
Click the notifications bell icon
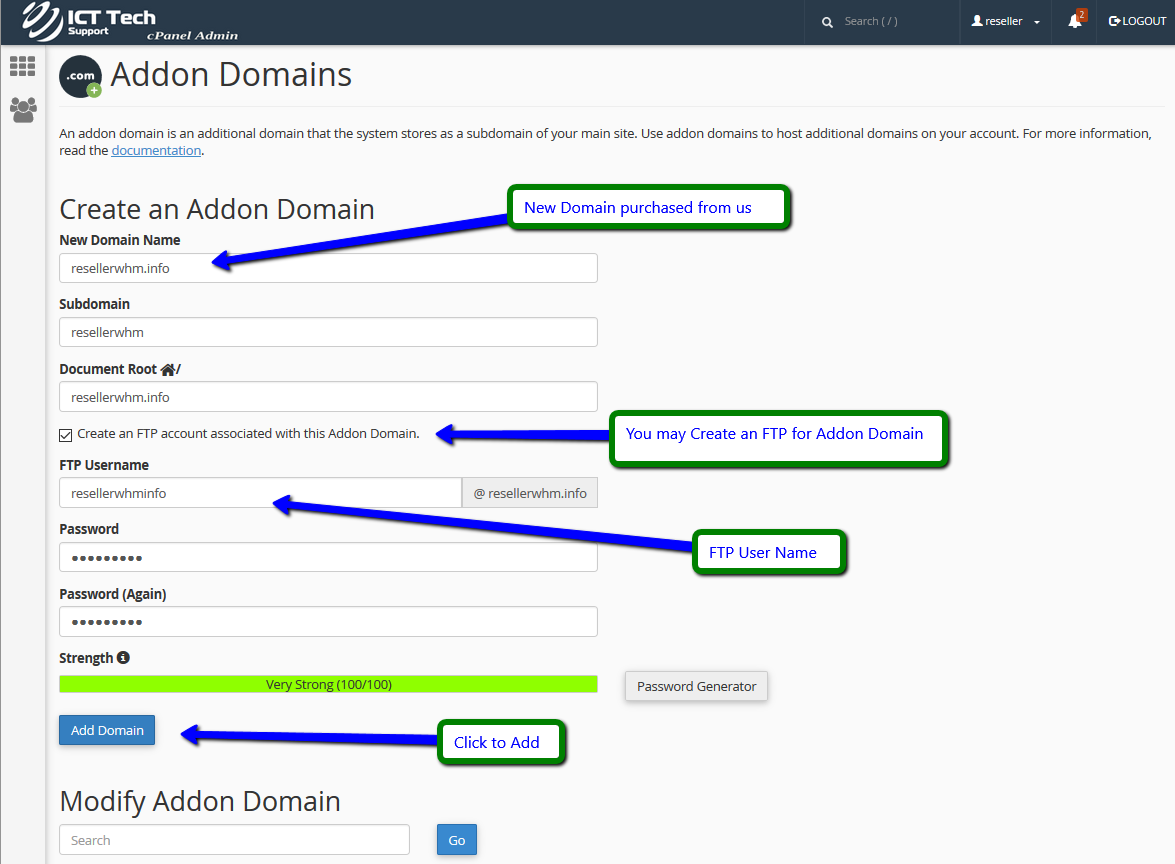tap(1074, 21)
